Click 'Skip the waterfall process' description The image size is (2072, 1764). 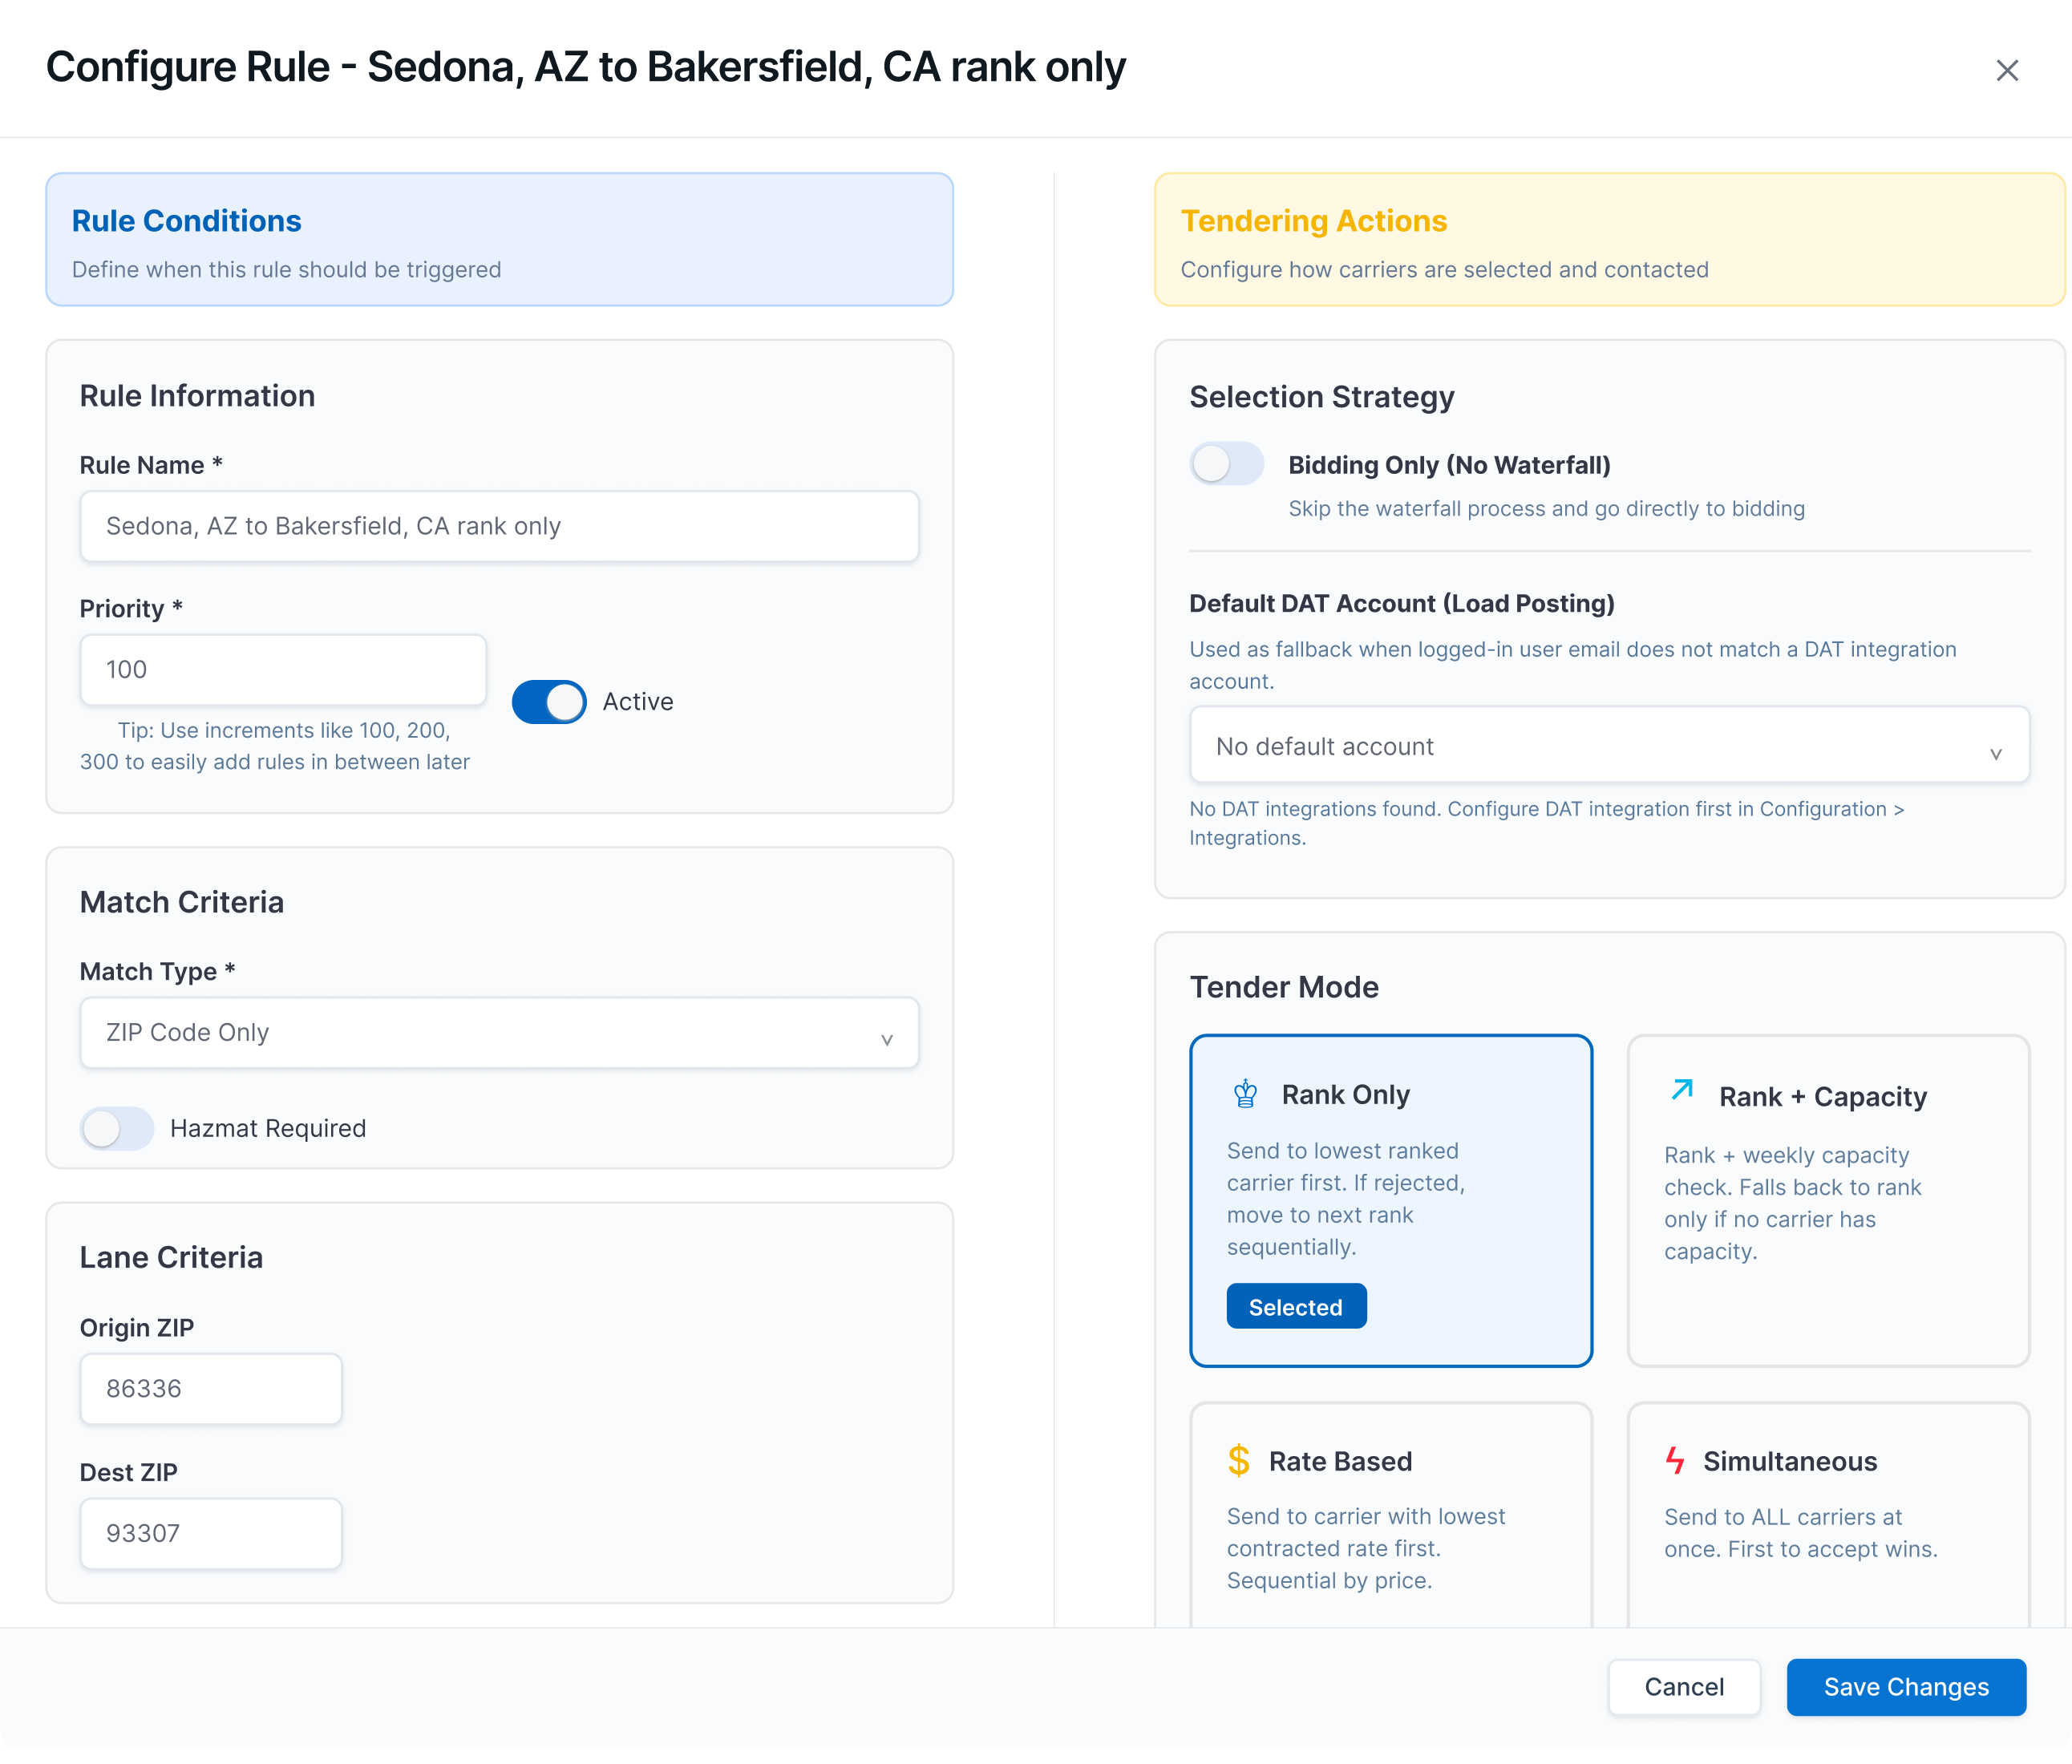coord(1546,509)
